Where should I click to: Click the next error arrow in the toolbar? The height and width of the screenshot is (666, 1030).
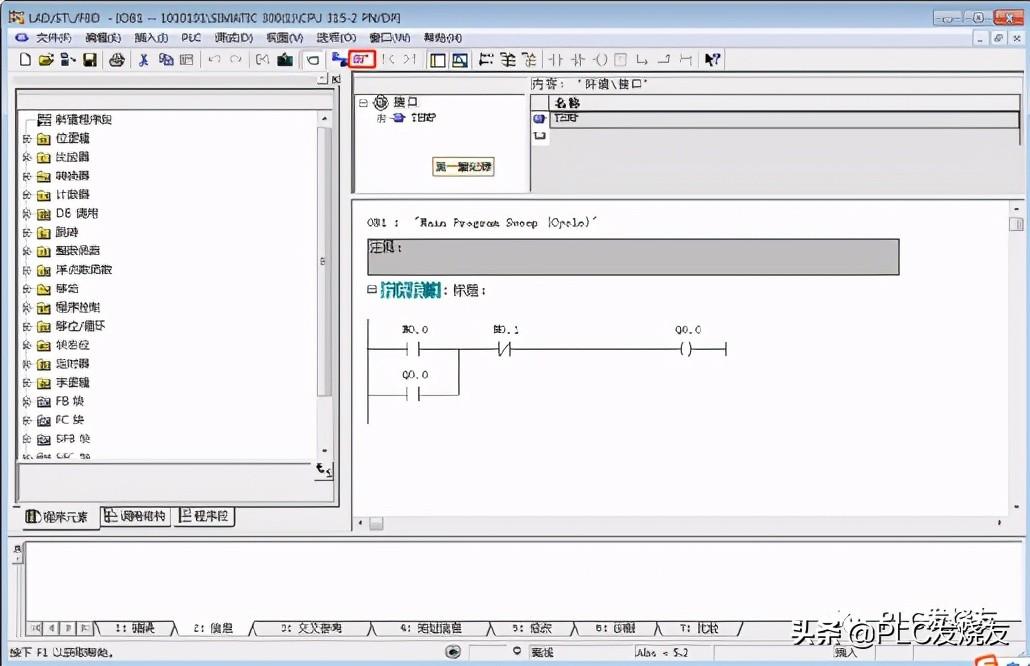[410, 60]
